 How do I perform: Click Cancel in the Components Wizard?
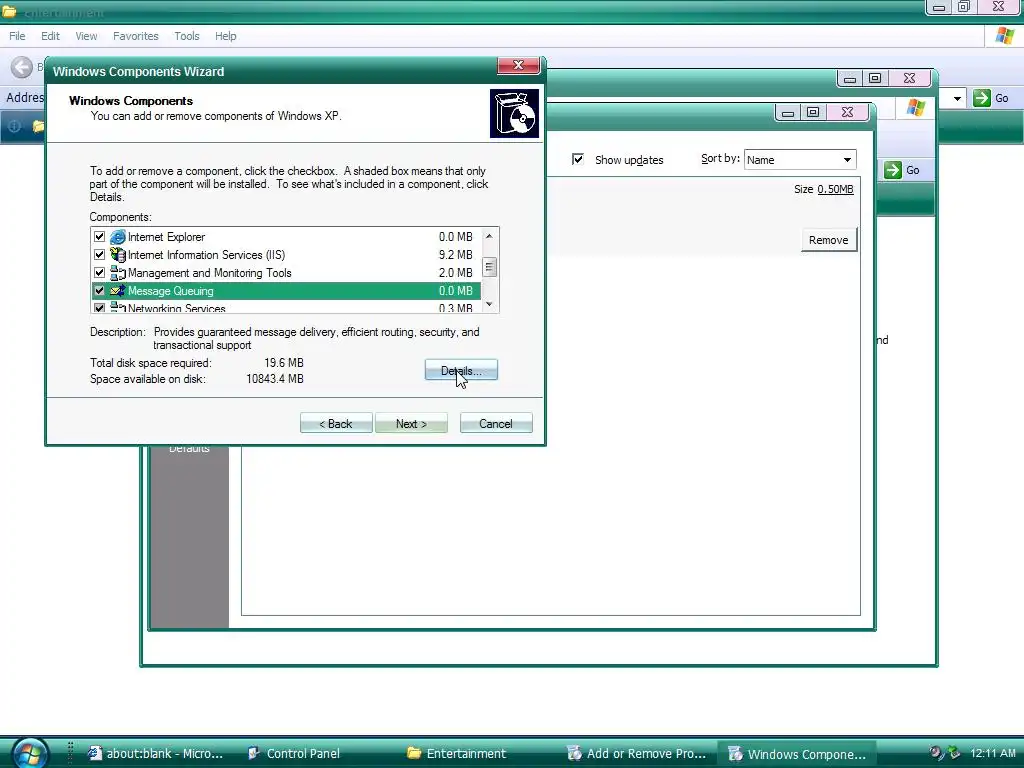tap(496, 423)
